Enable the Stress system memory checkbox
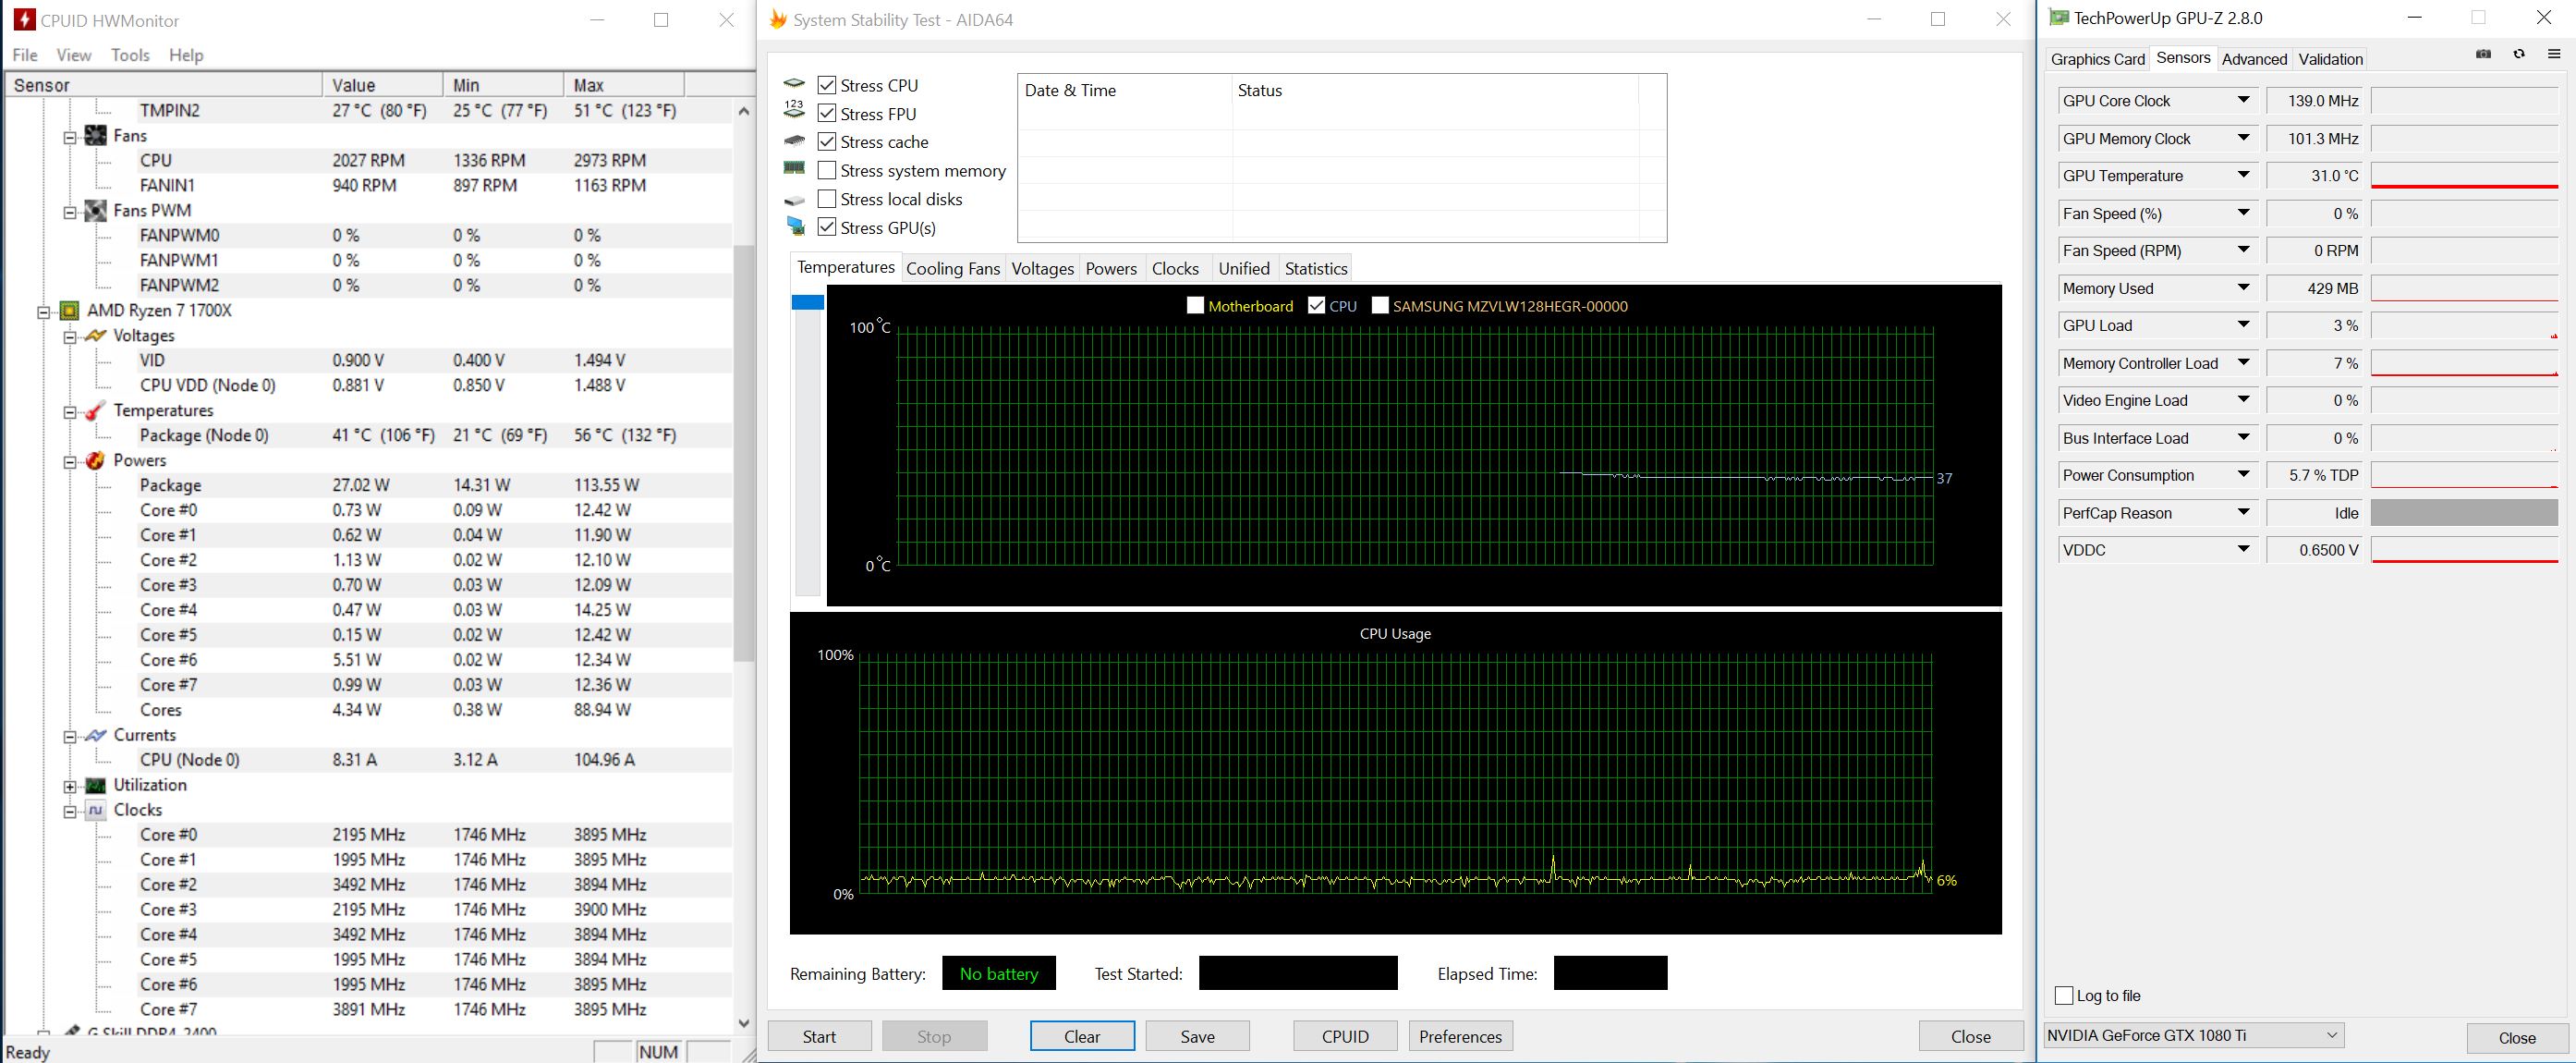Screen dimensions: 2576x1063 coord(827,171)
